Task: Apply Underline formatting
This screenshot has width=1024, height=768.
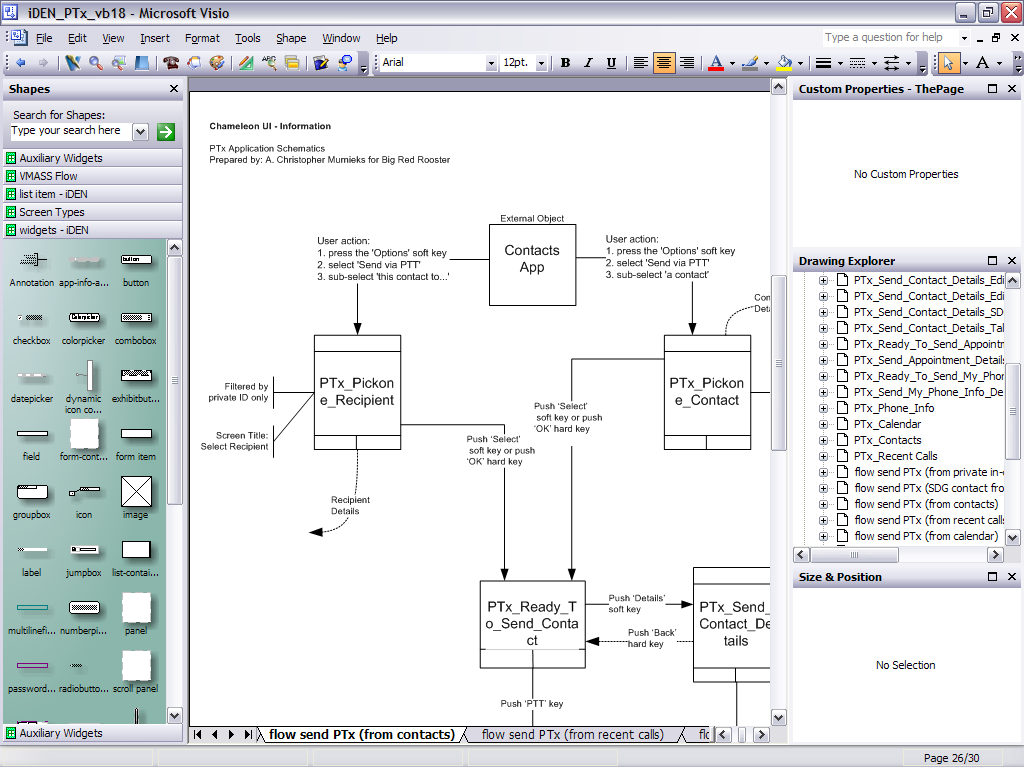Action: (x=611, y=63)
